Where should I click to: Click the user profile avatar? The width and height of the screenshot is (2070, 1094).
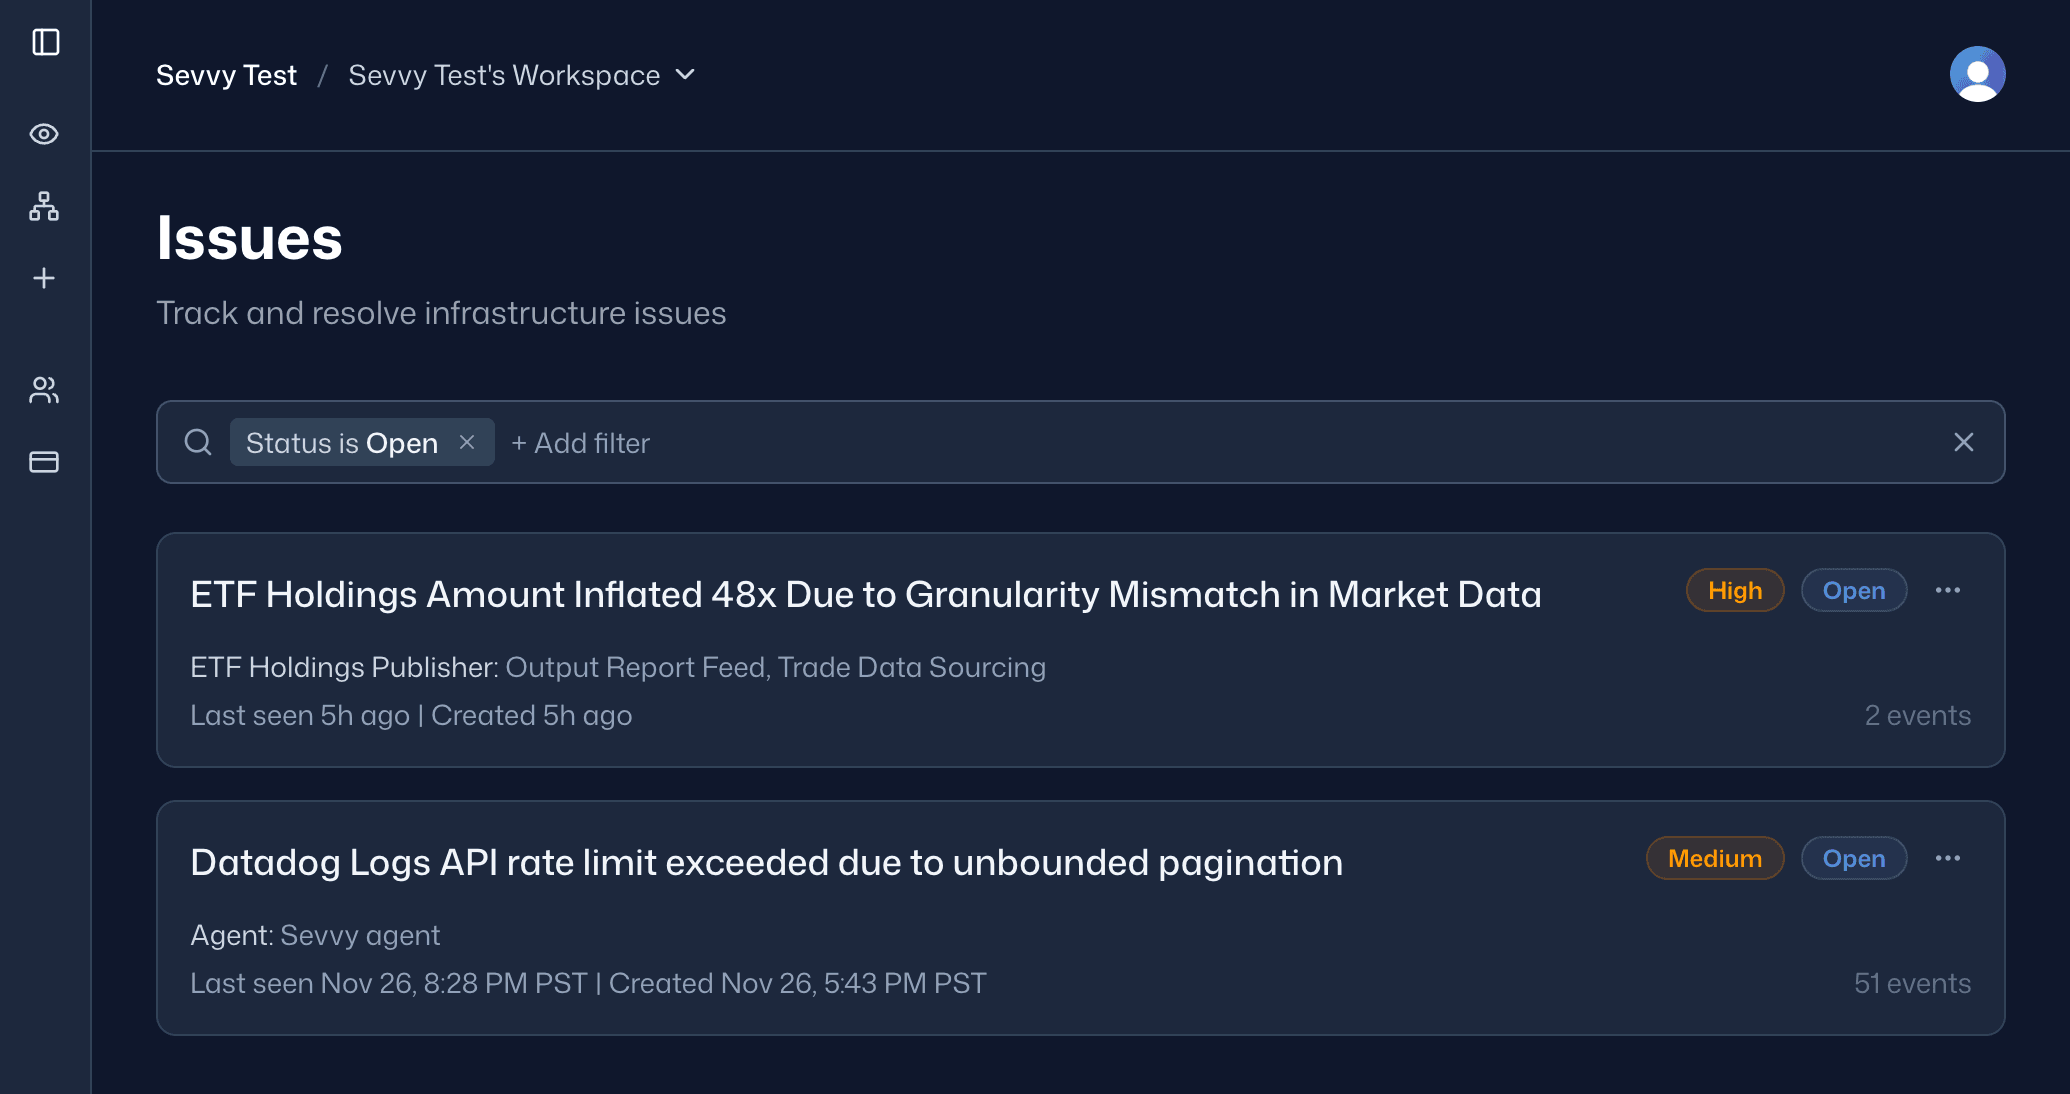[x=1977, y=74]
